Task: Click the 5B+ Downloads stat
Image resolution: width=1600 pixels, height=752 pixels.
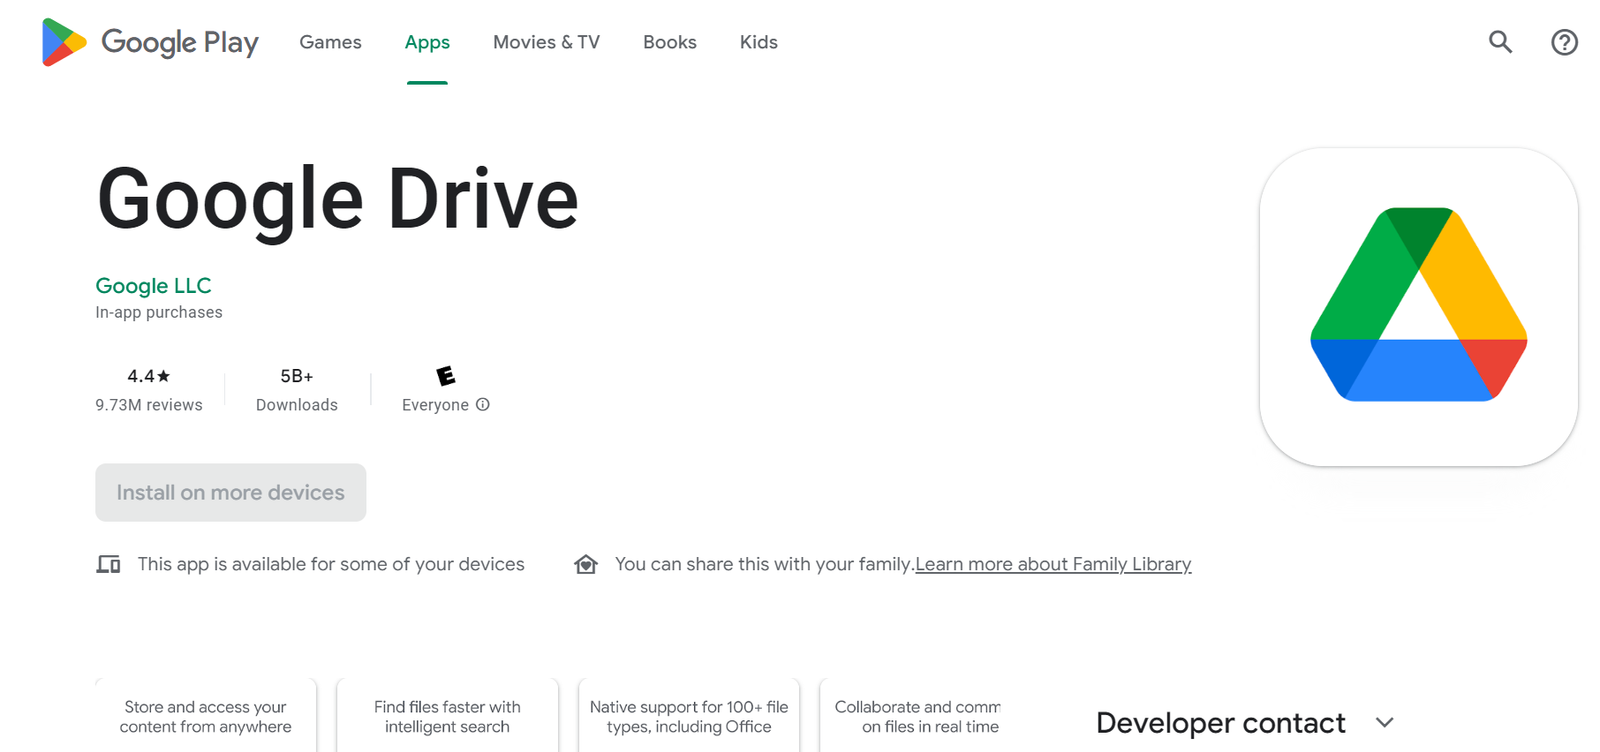Action: coord(297,390)
